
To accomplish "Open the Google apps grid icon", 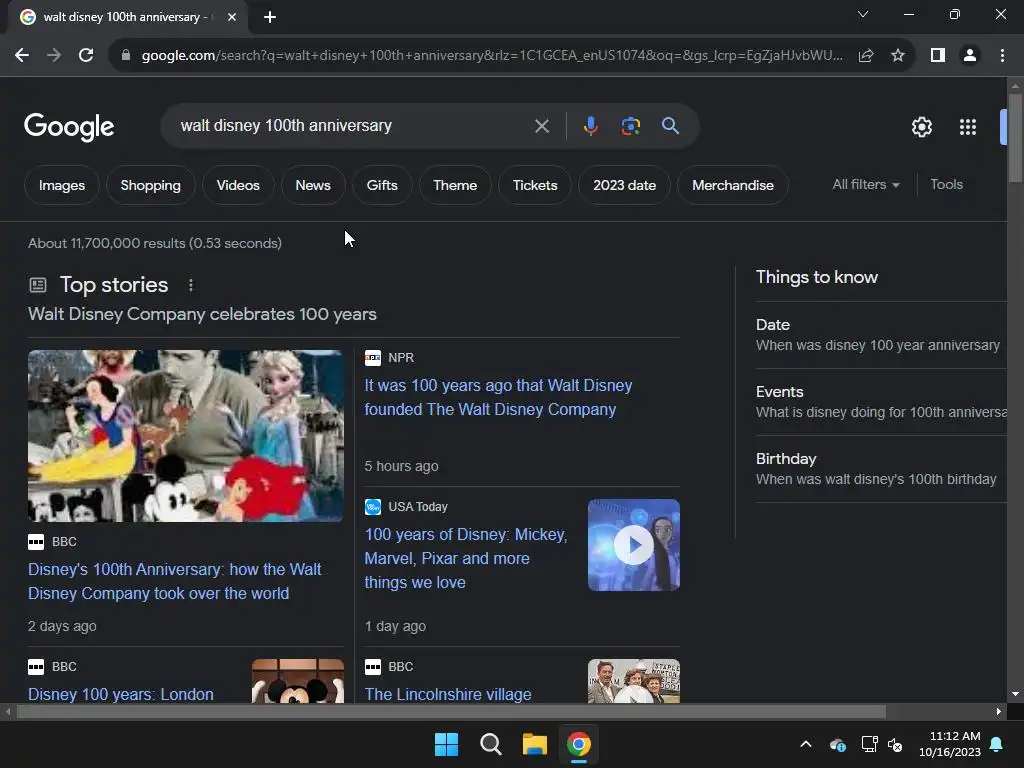I will 968,127.
